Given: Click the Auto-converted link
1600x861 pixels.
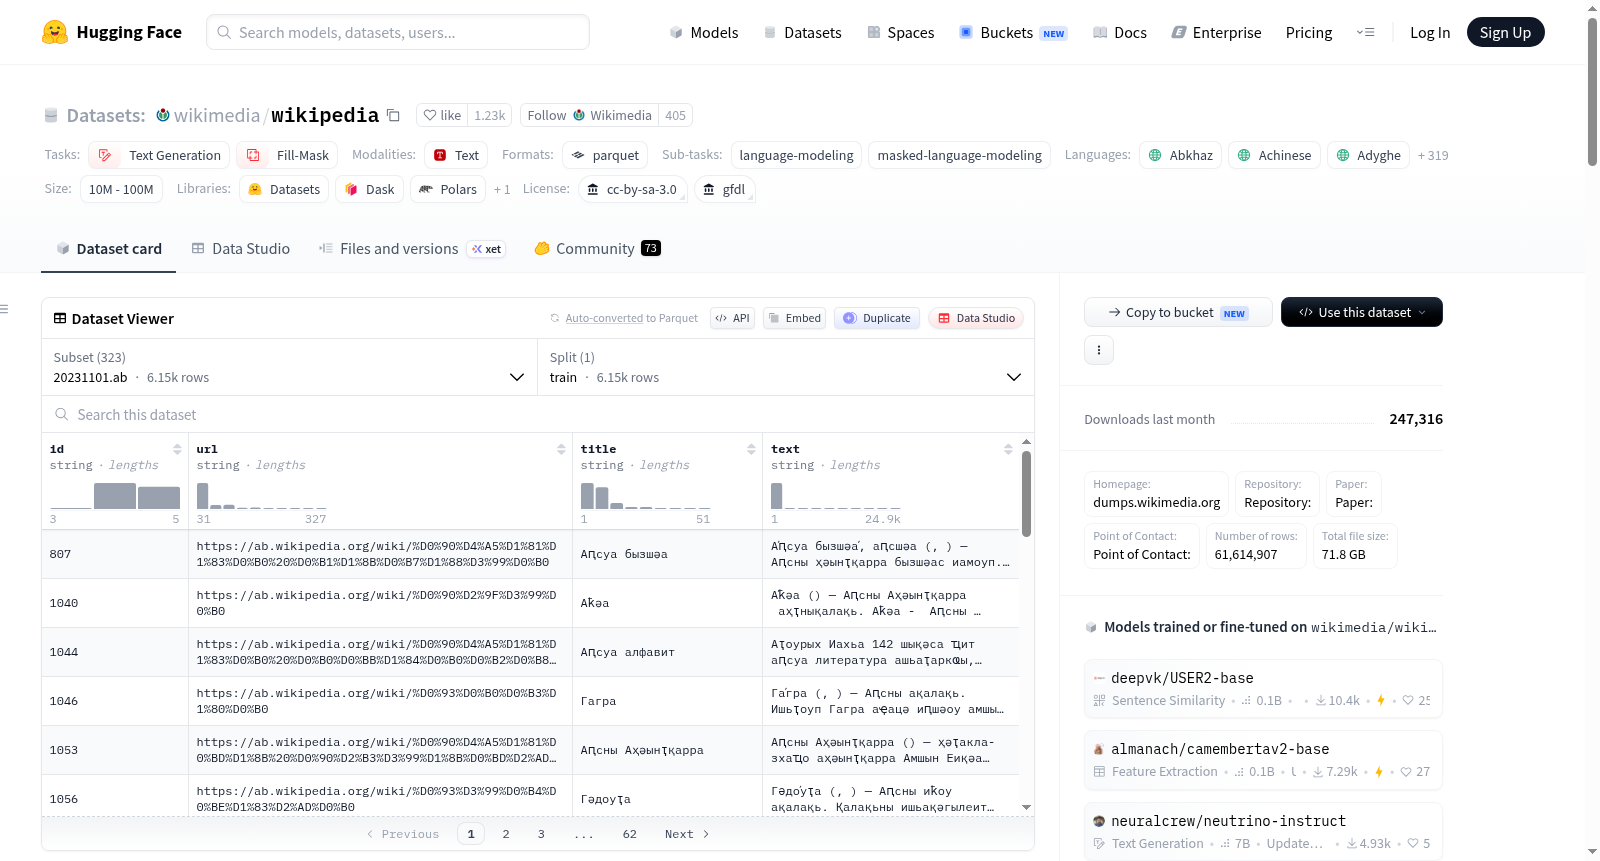Looking at the screenshot, I should point(604,318).
